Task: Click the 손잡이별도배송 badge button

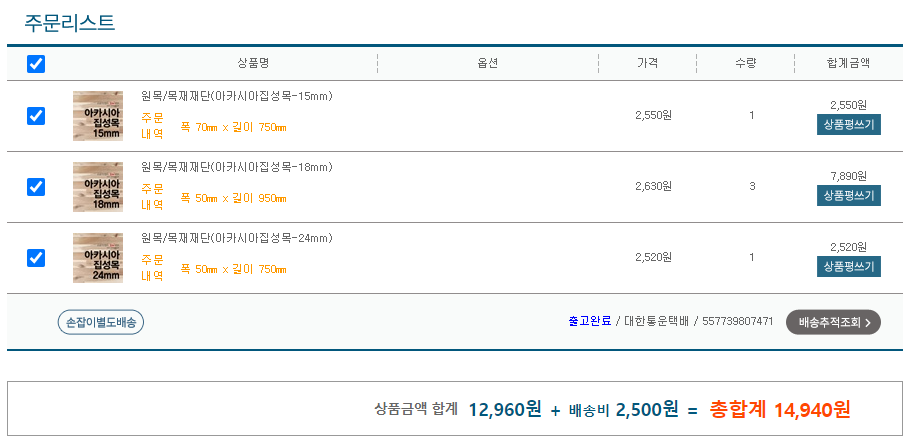Action: pyautogui.click(x=101, y=322)
